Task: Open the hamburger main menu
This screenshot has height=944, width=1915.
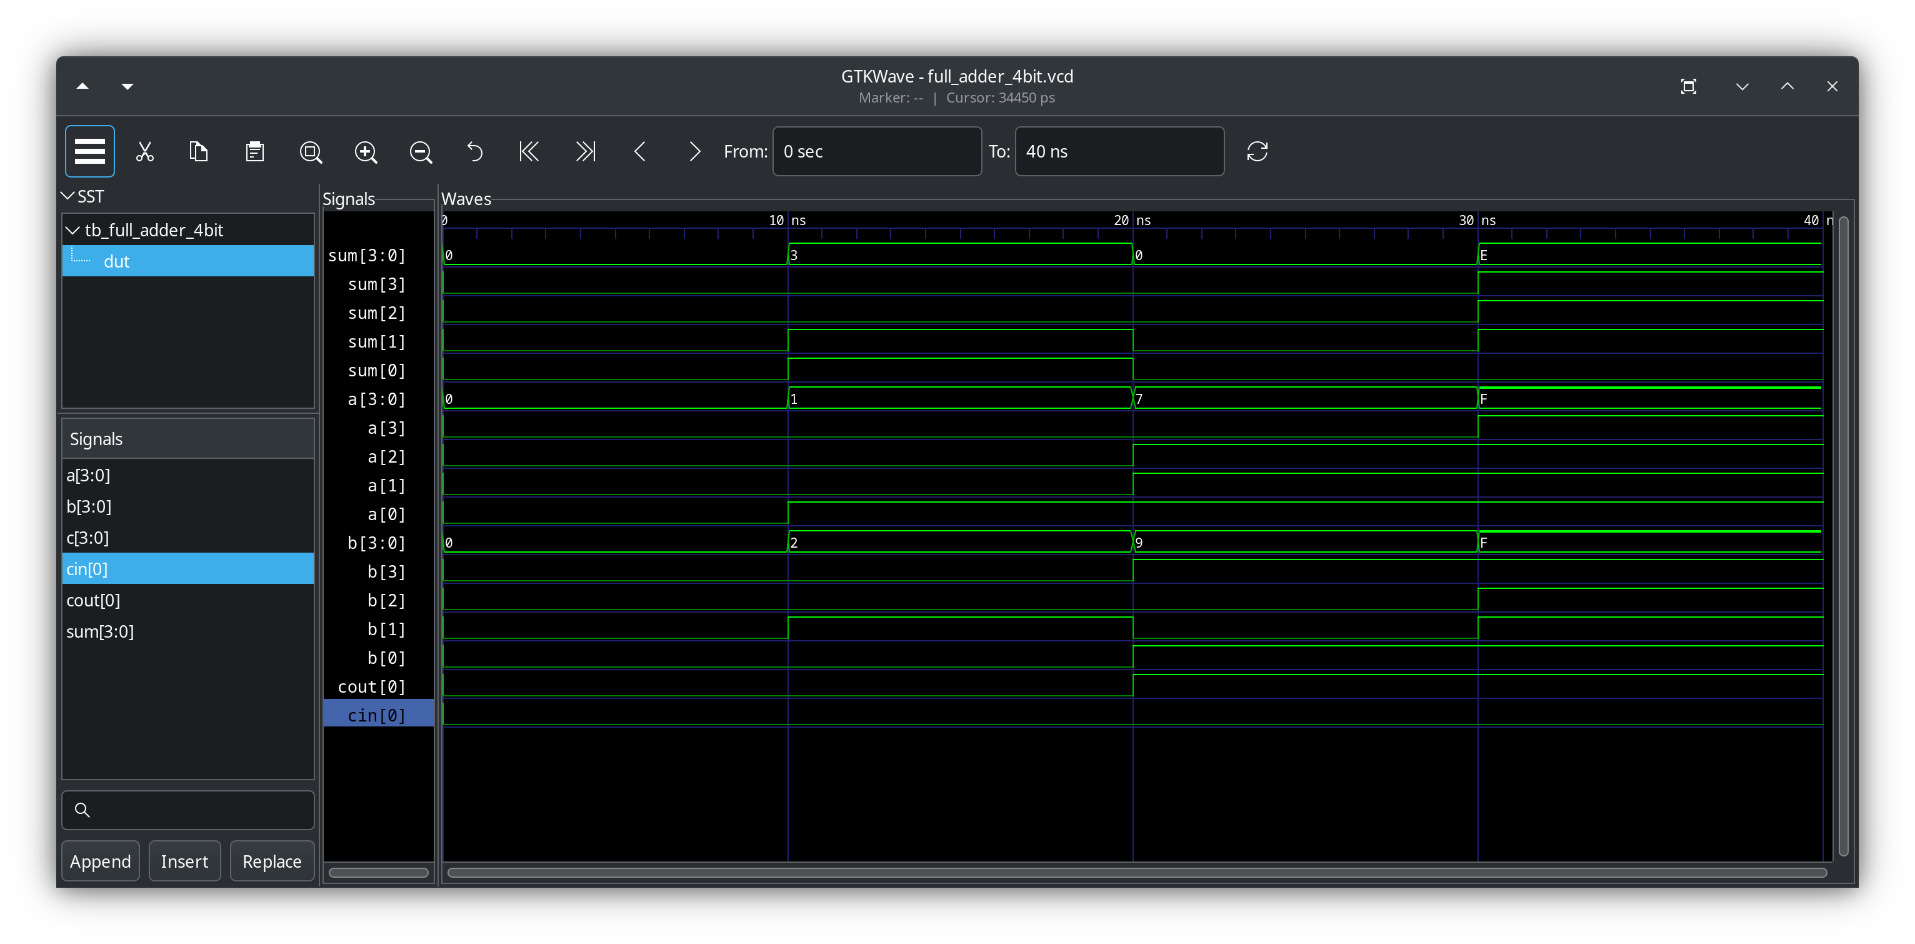Action: pyautogui.click(x=90, y=151)
